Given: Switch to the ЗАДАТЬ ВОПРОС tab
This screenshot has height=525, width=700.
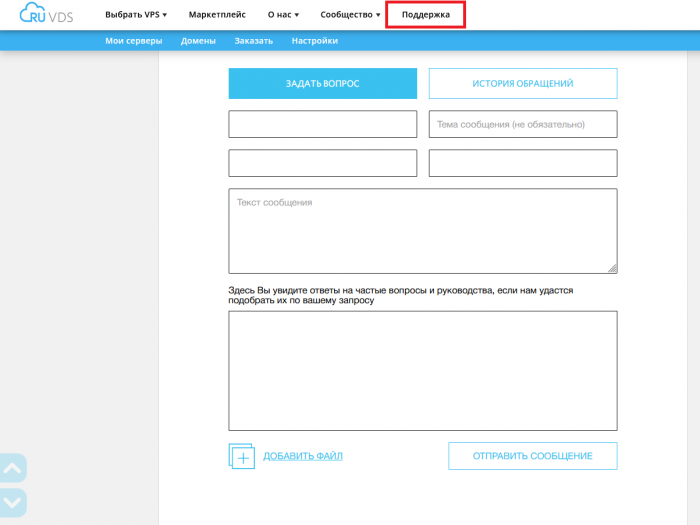Looking at the screenshot, I should [x=322, y=84].
